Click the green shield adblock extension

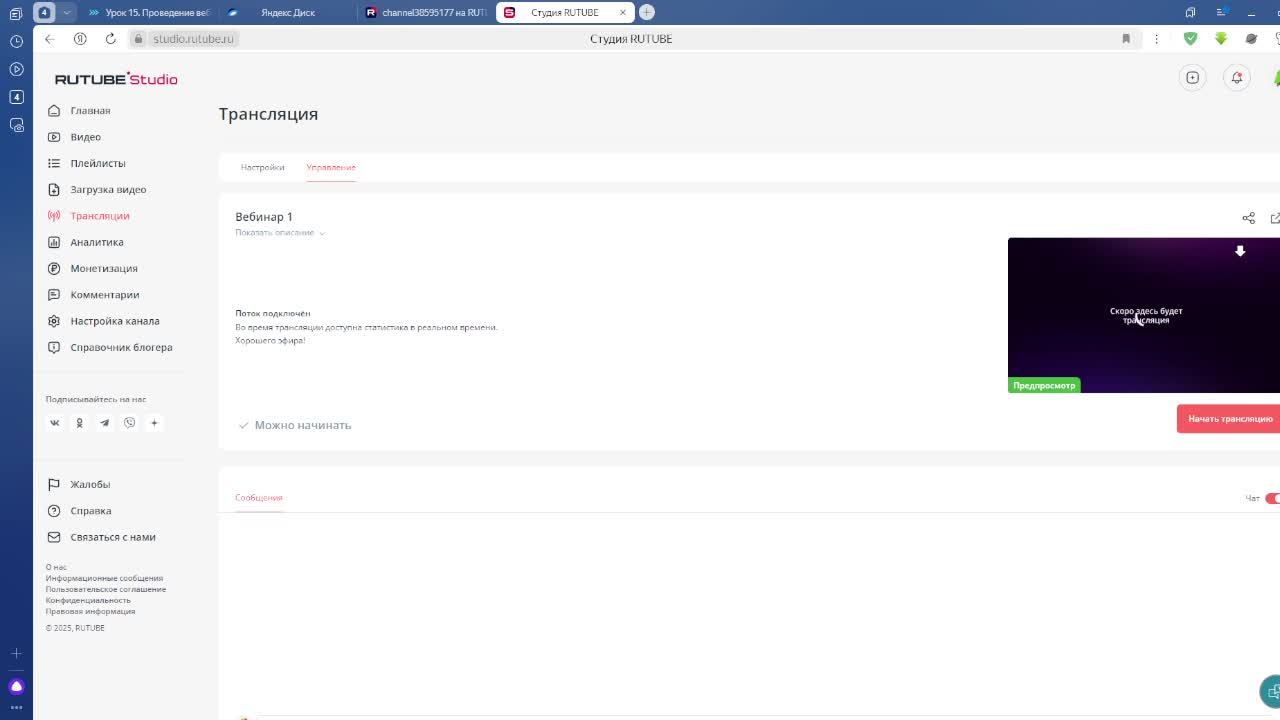click(1190, 39)
